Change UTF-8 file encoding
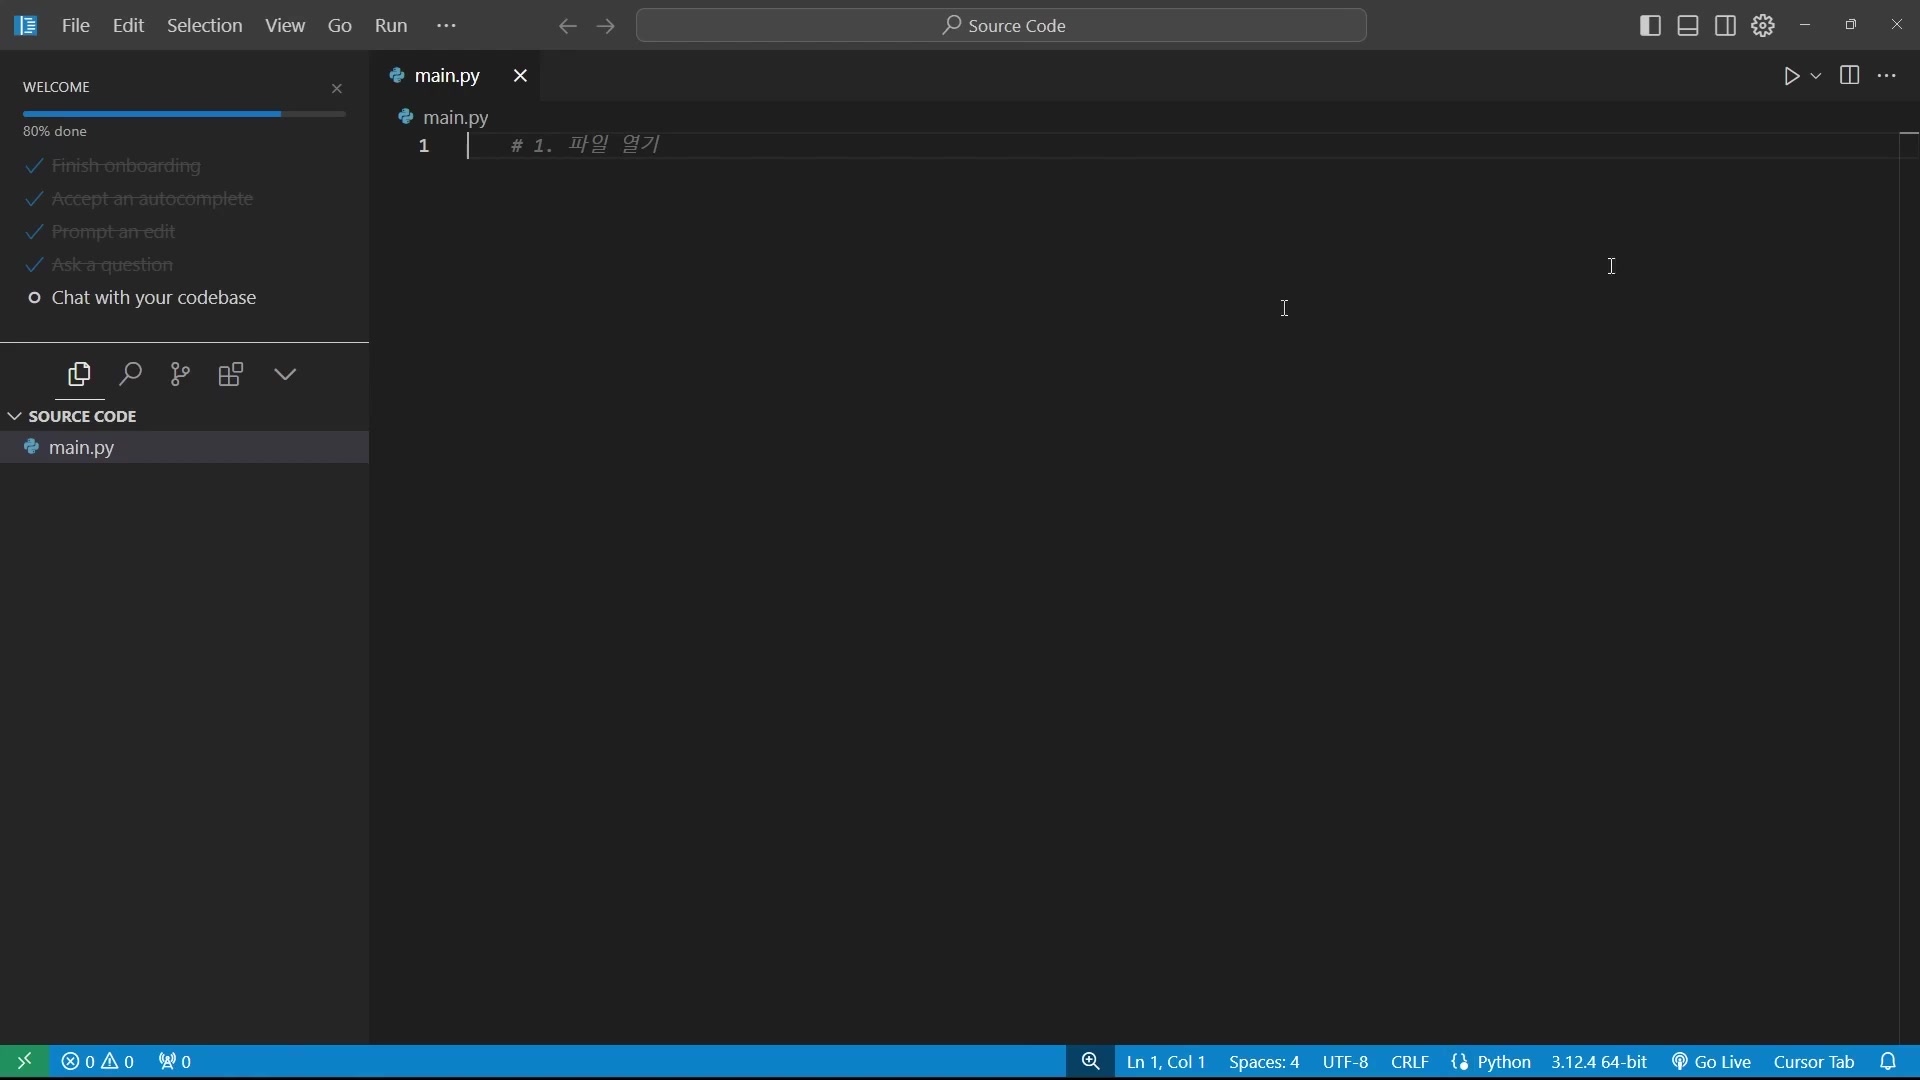 (x=1346, y=1062)
